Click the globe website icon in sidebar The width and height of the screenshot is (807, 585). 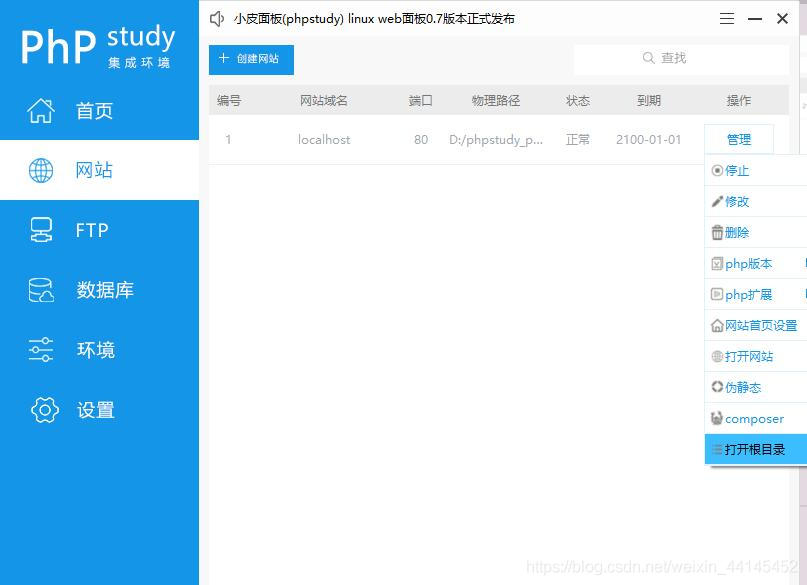point(41,170)
